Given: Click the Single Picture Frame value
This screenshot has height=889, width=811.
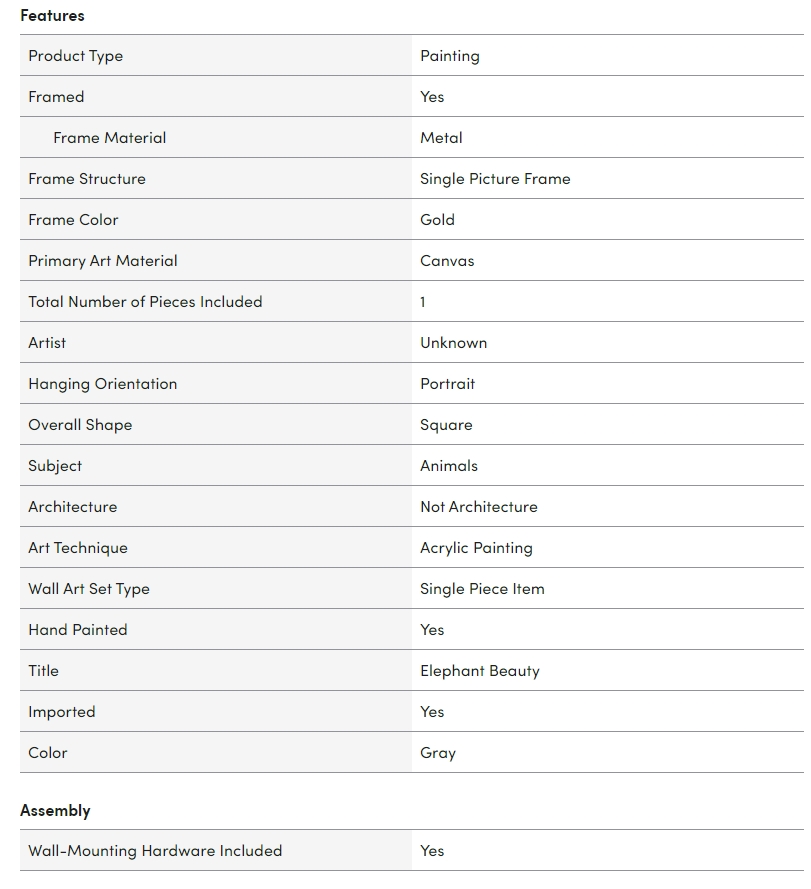Looking at the screenshot, I should 495,179.
